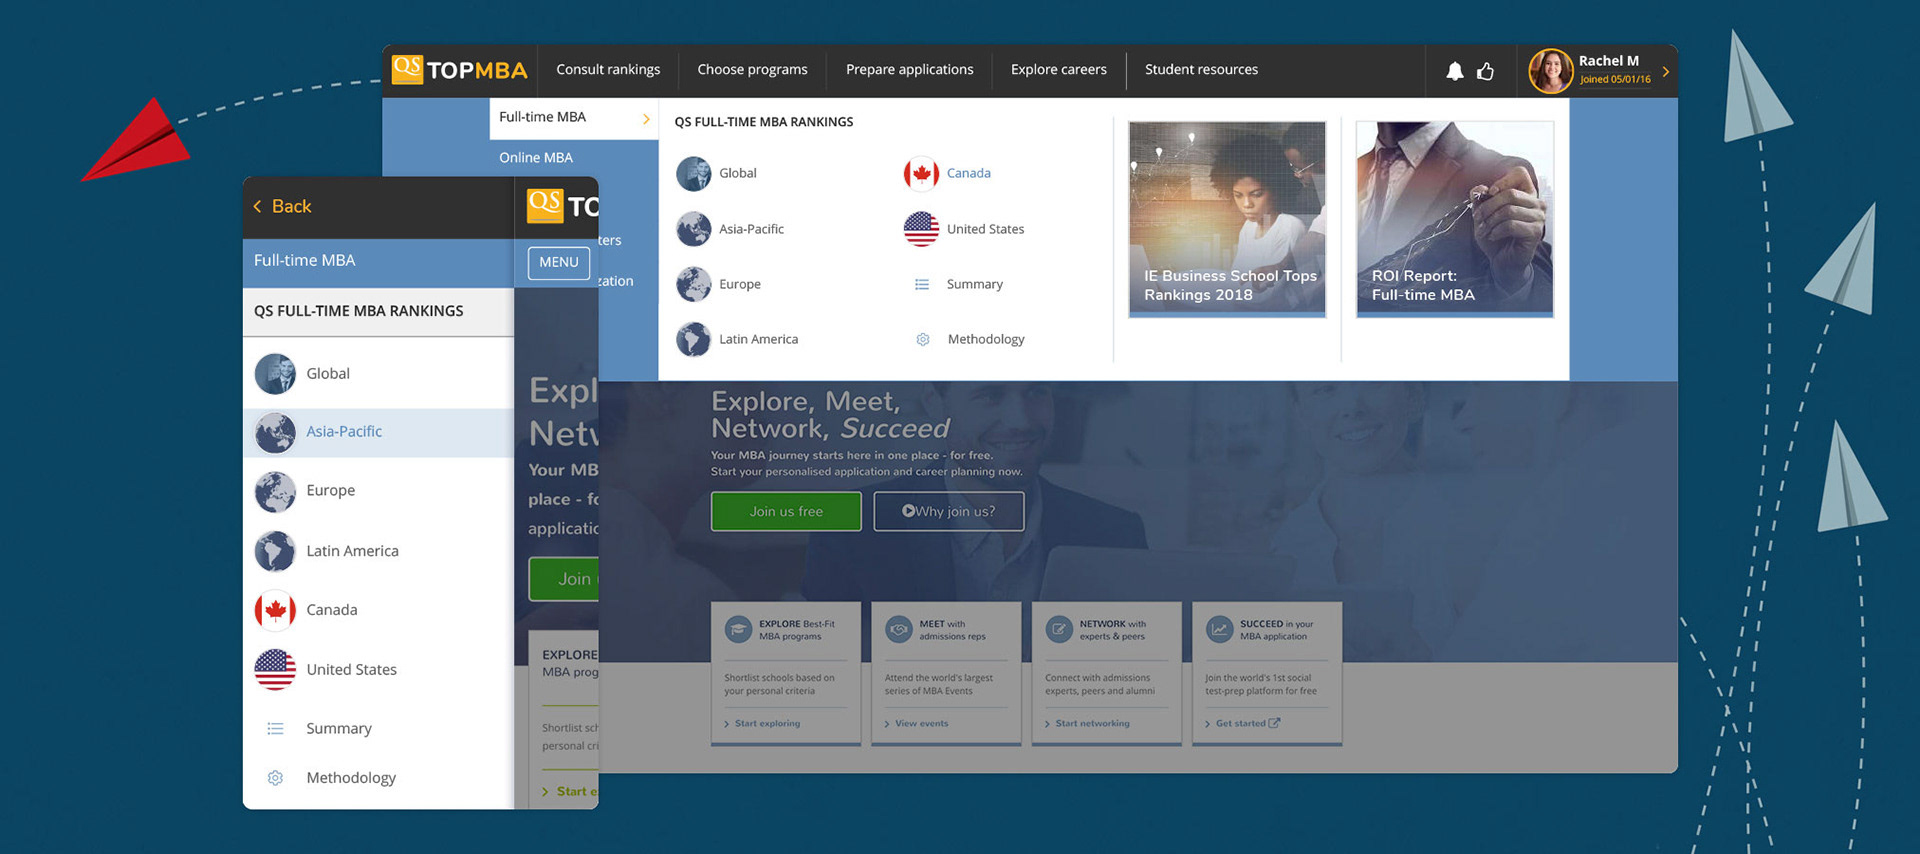Open the Start networking link
The width and height of the screenshot is (1920, 854).
coord(1092,723)
